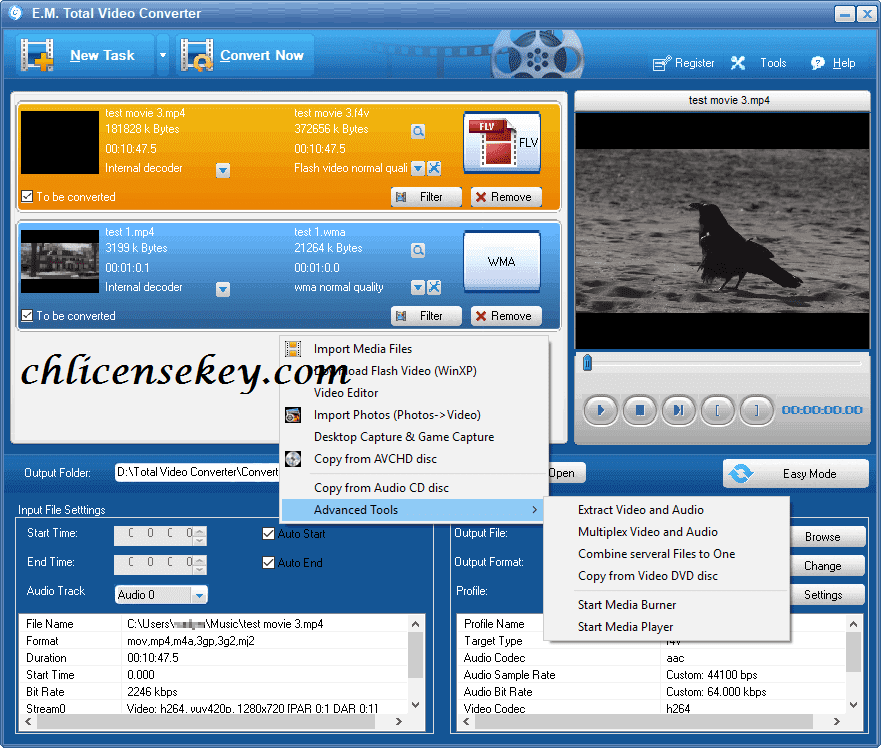This screenshot has width=881, height=748.
Task: Click the Tools wrench icon
Action: pyautogui.click(x=738, y=63)
